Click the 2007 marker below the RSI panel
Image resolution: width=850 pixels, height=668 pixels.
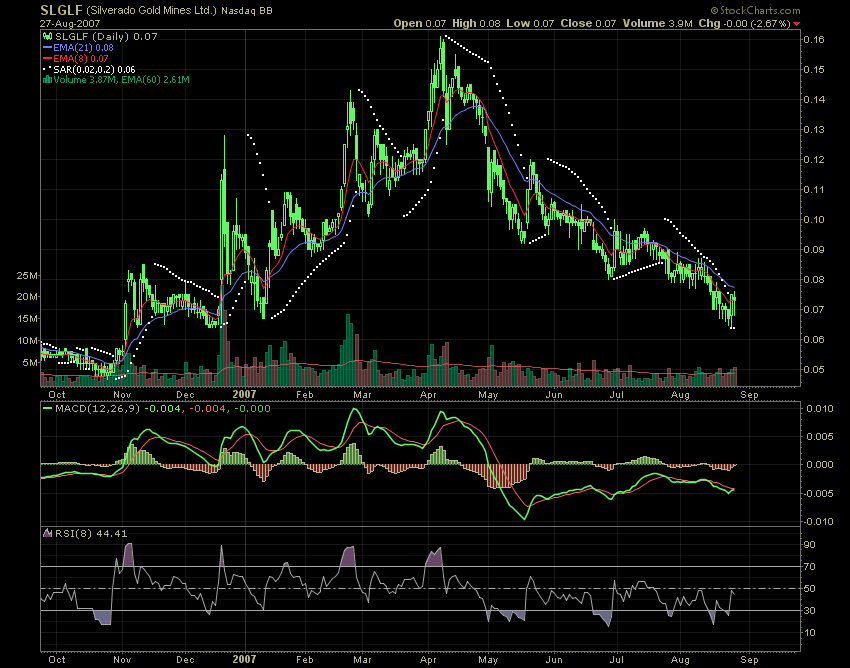click(244, 659)
